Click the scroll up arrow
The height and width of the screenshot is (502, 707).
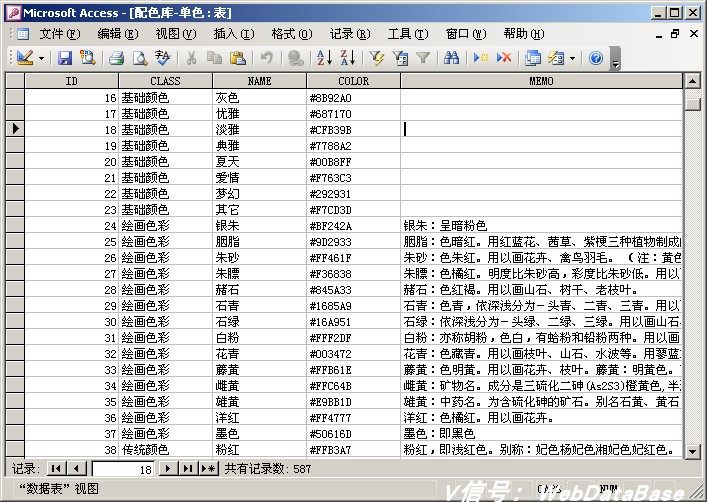(x=692, y=82)
